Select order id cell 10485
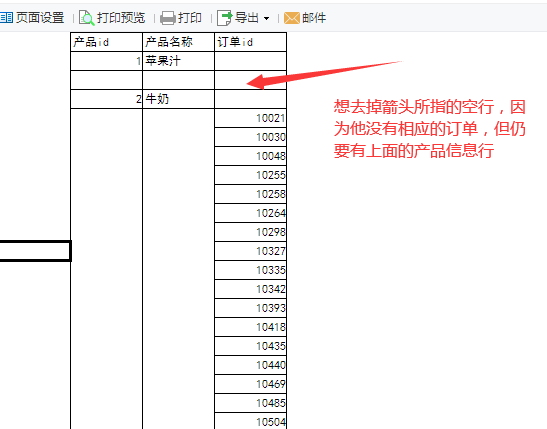The image size is (547, 429). (250, 403)
